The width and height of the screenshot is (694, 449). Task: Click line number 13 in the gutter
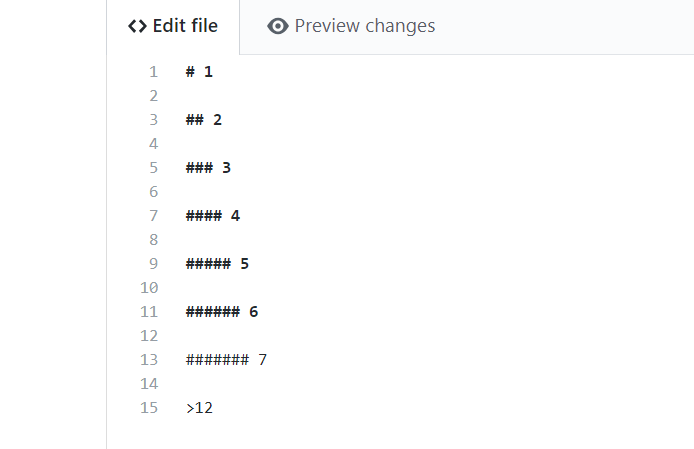click(x=149, y=360)
